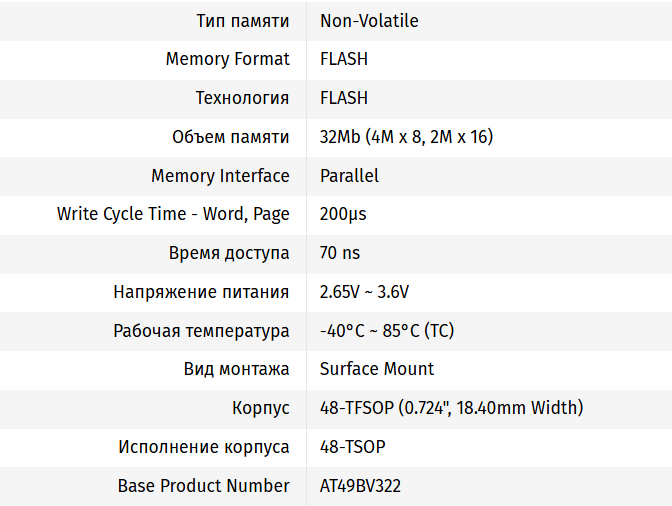Click the '200µs' value
Image resolution: width=672 pixels, height=506 pixels.
(x=344, y=214)
